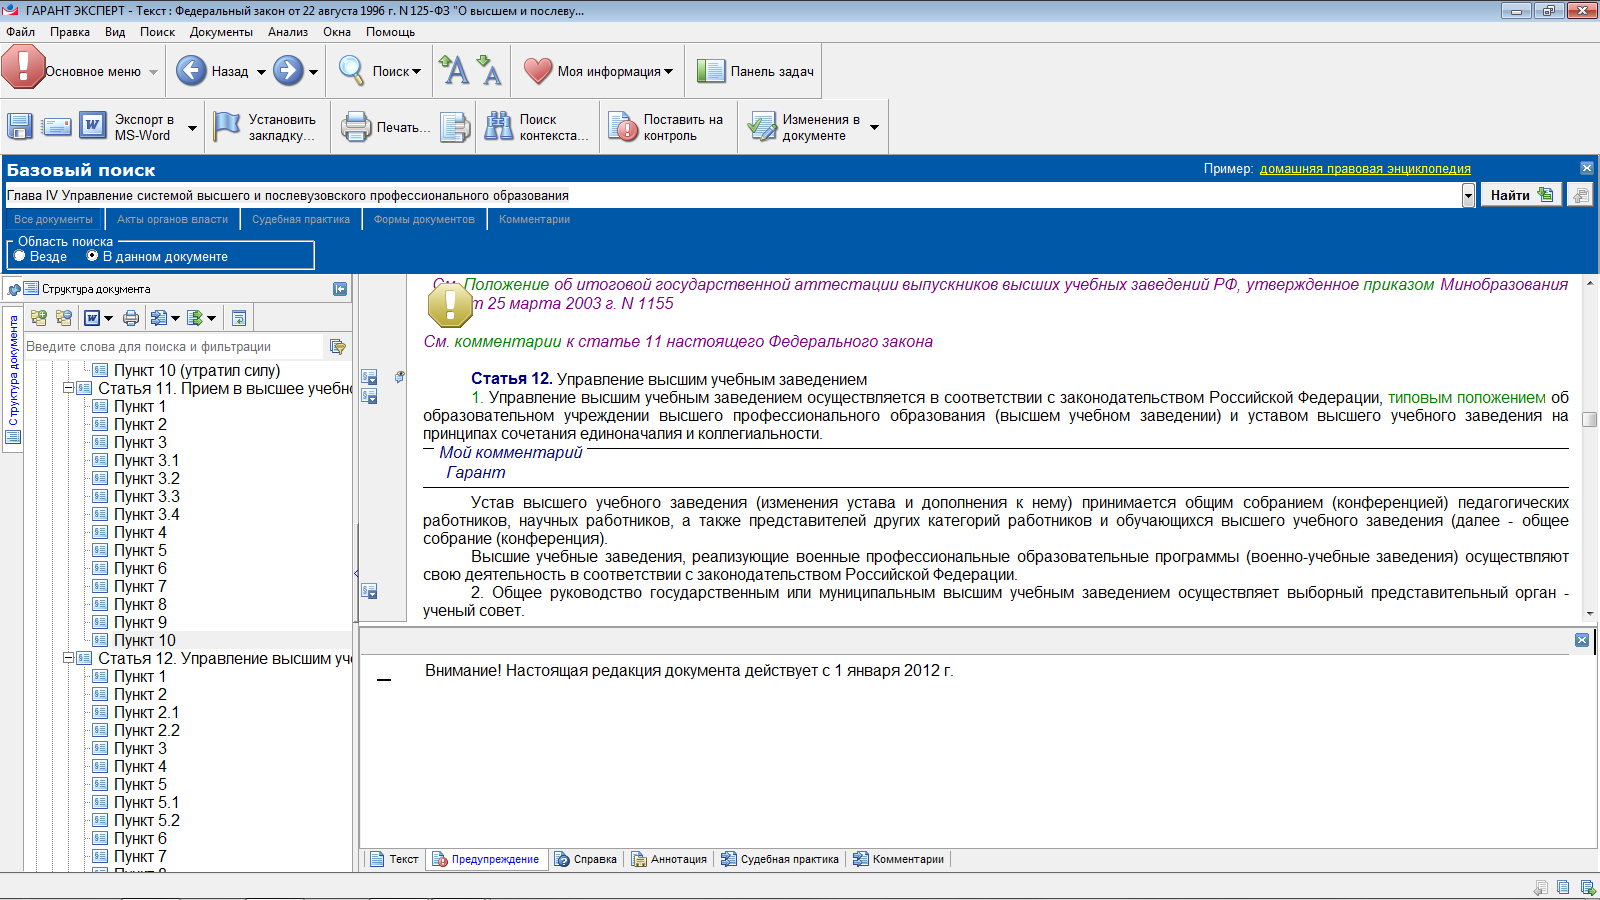Open the Файл menu
This screenshot has width=1600, height=900.
(20, 32)
